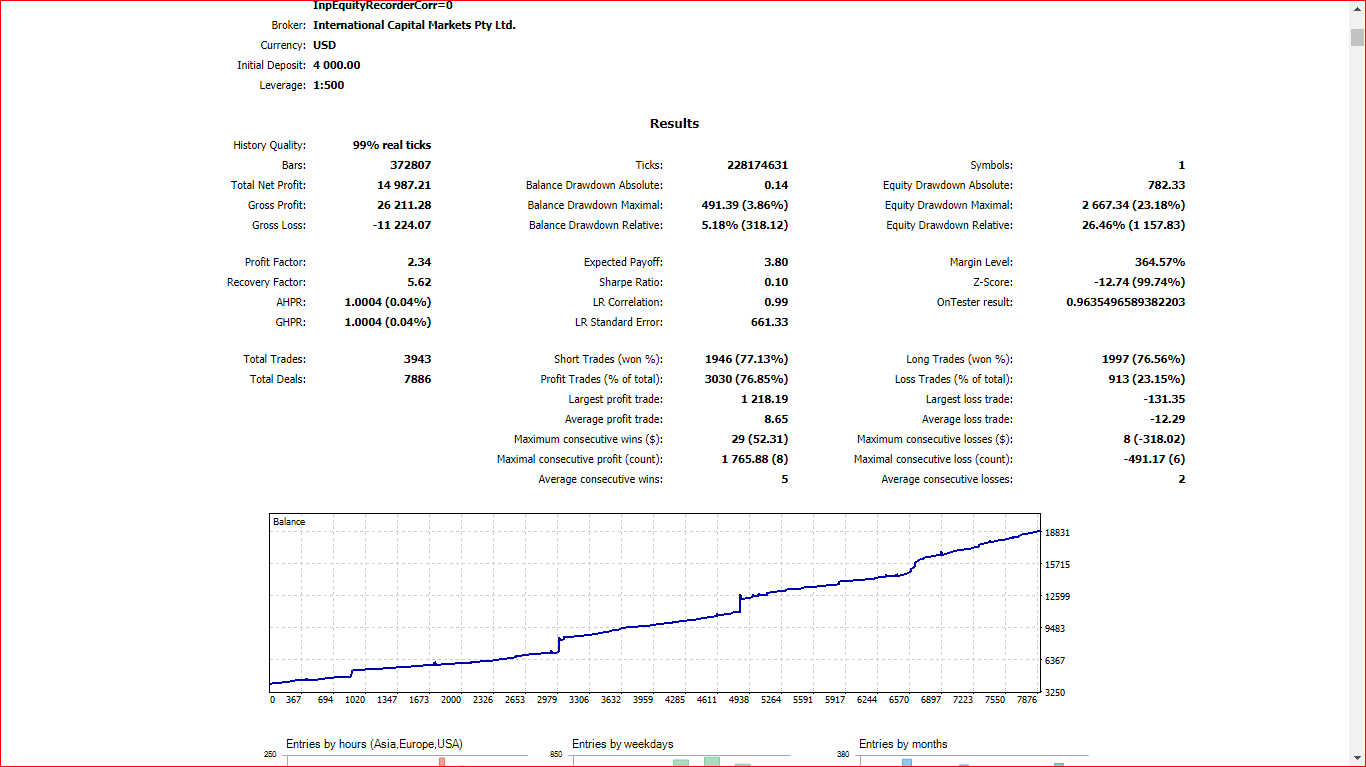Screen dimensions: 1366x767
Task: Click Recovery Factor value 5.62
Action: (x=419, y=282)
